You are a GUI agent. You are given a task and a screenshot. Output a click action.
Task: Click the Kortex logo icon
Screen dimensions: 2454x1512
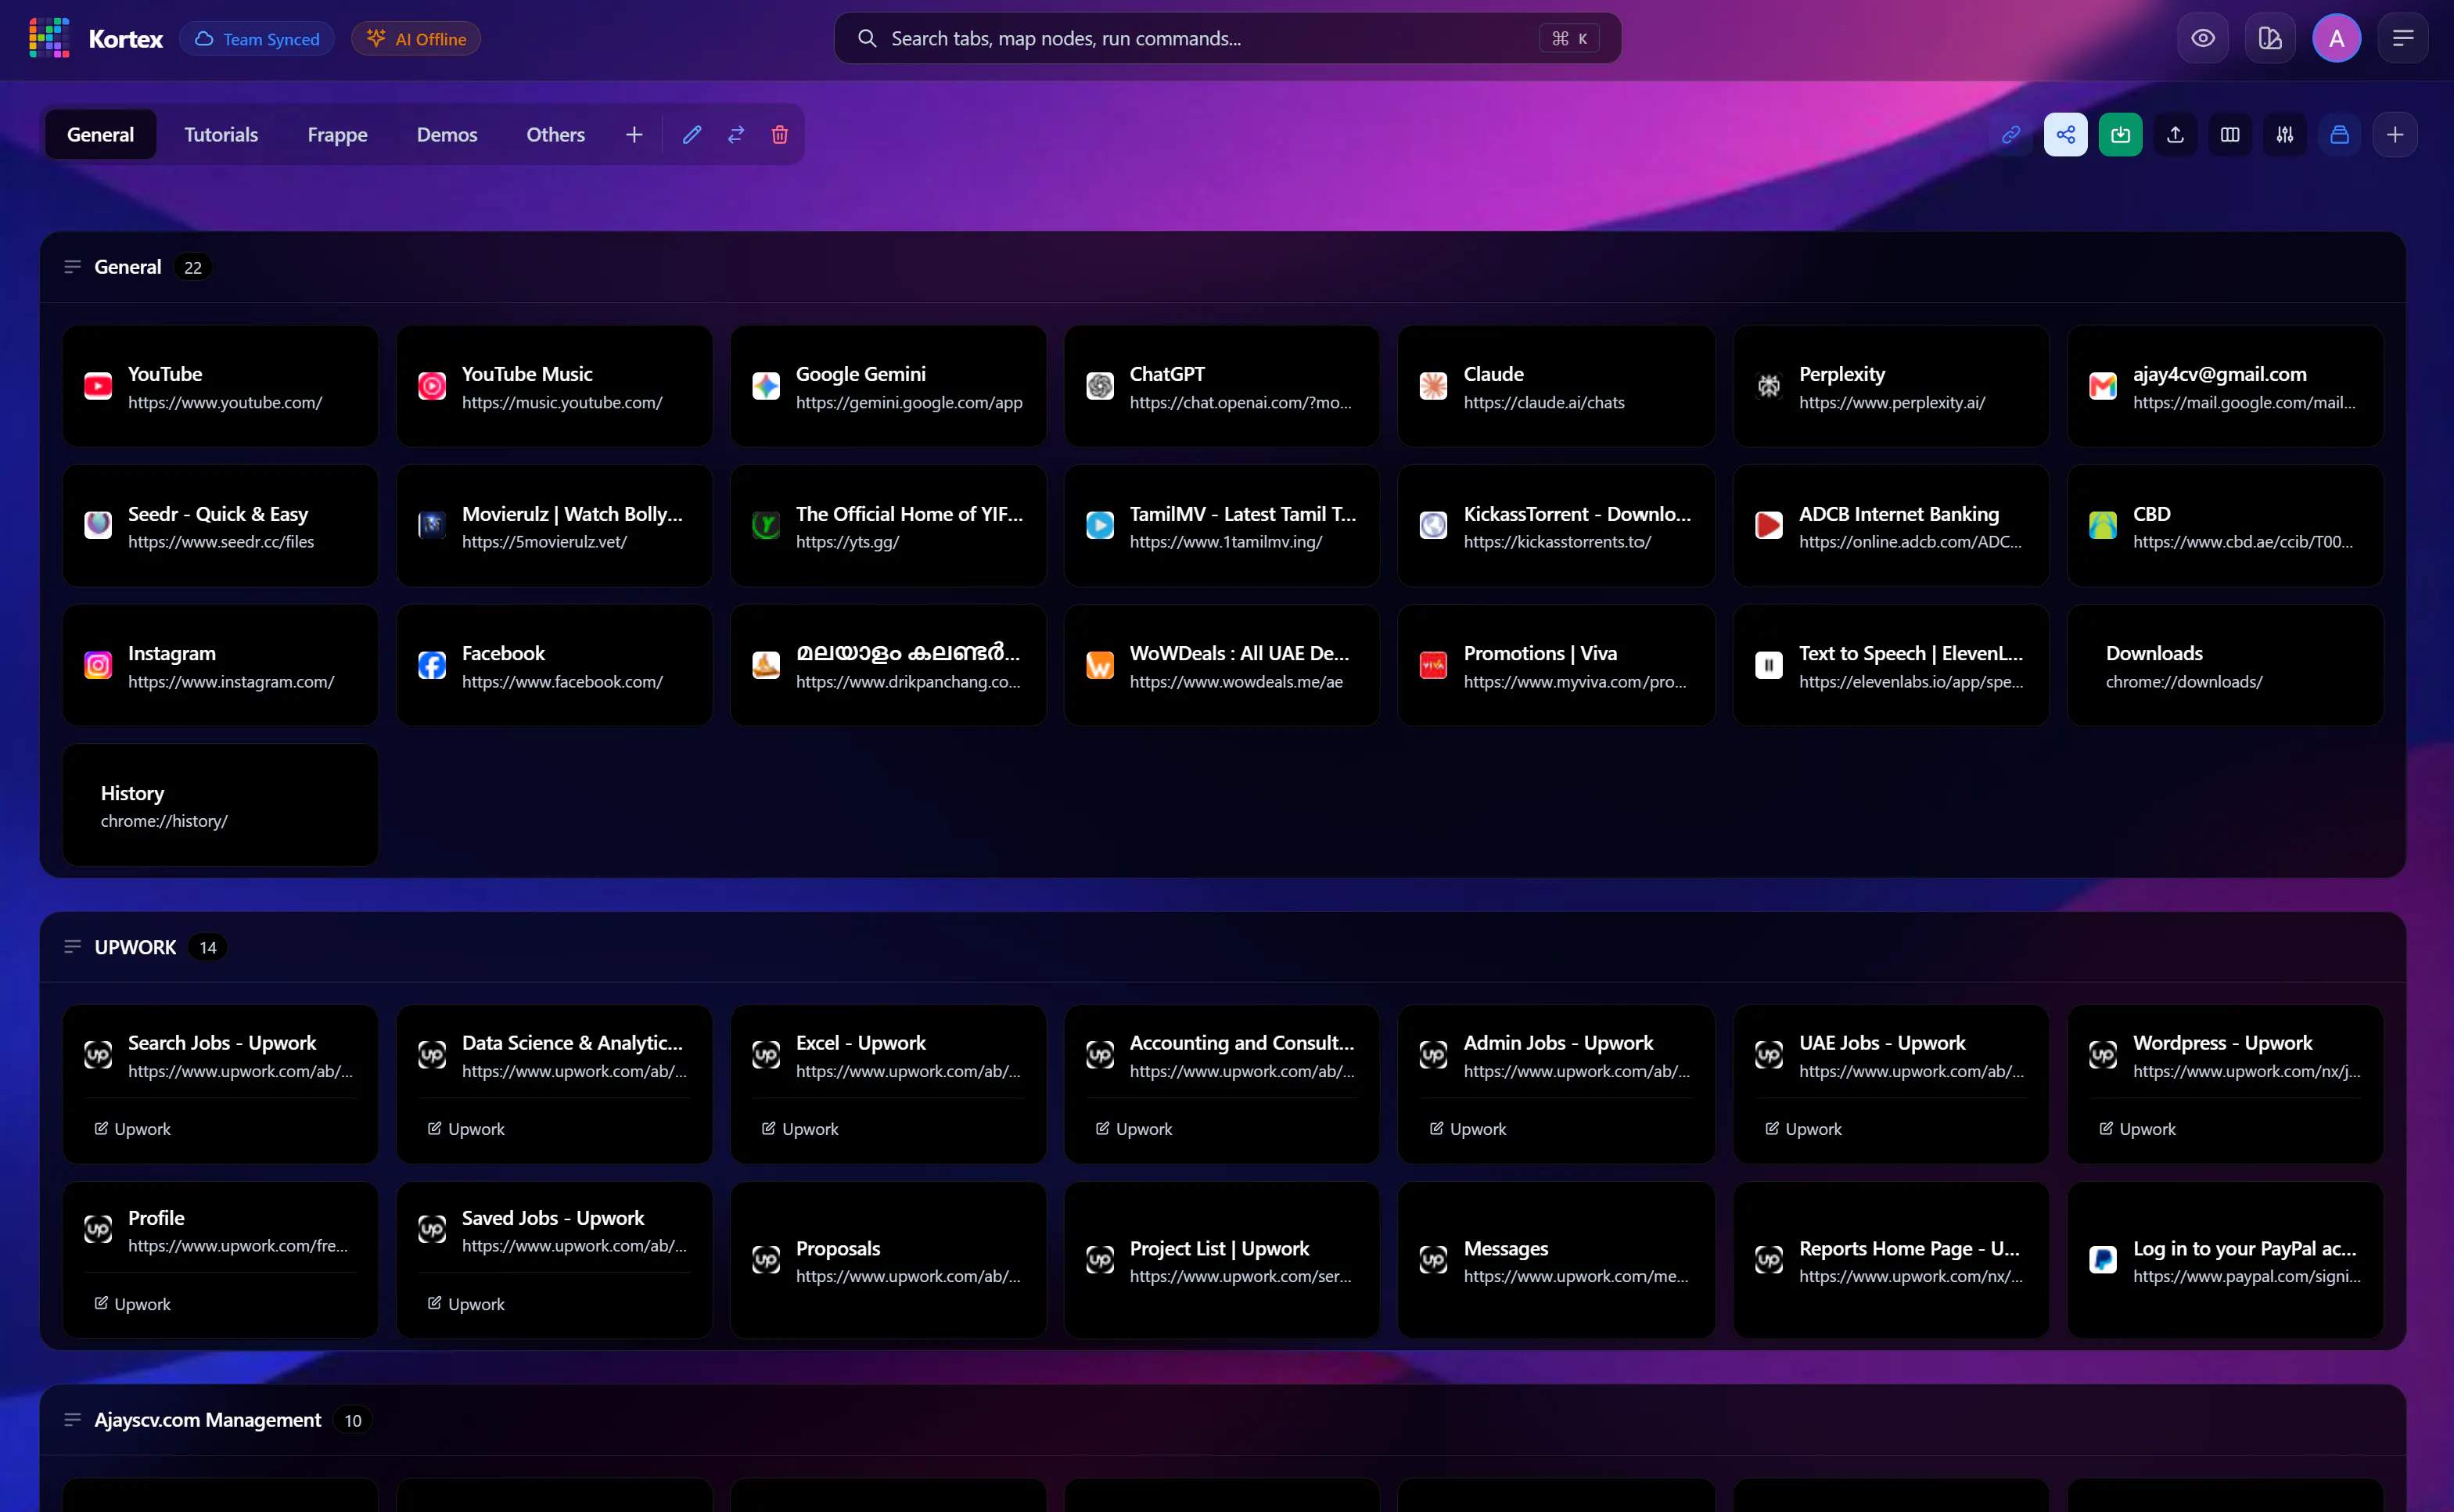[x=49, y=38]
